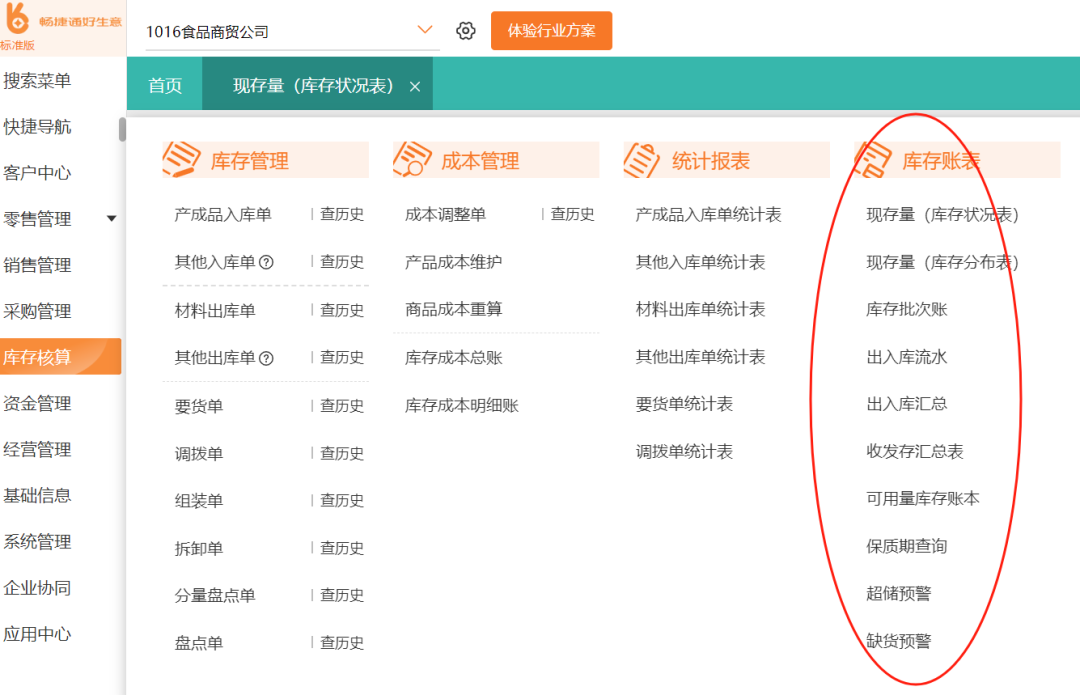The height and width of the screenshot is (695, 1080).
Task: Select 库存核算 in sidebar
Action: tap(61, 357)
